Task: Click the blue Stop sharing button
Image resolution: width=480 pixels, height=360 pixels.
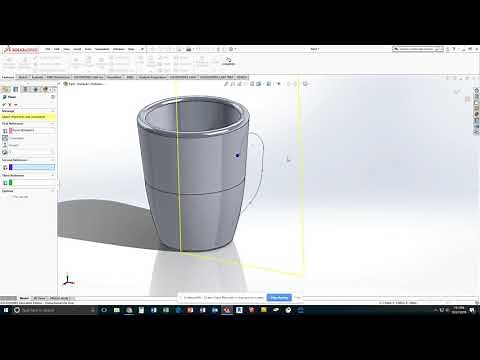Action: (279, 297)
